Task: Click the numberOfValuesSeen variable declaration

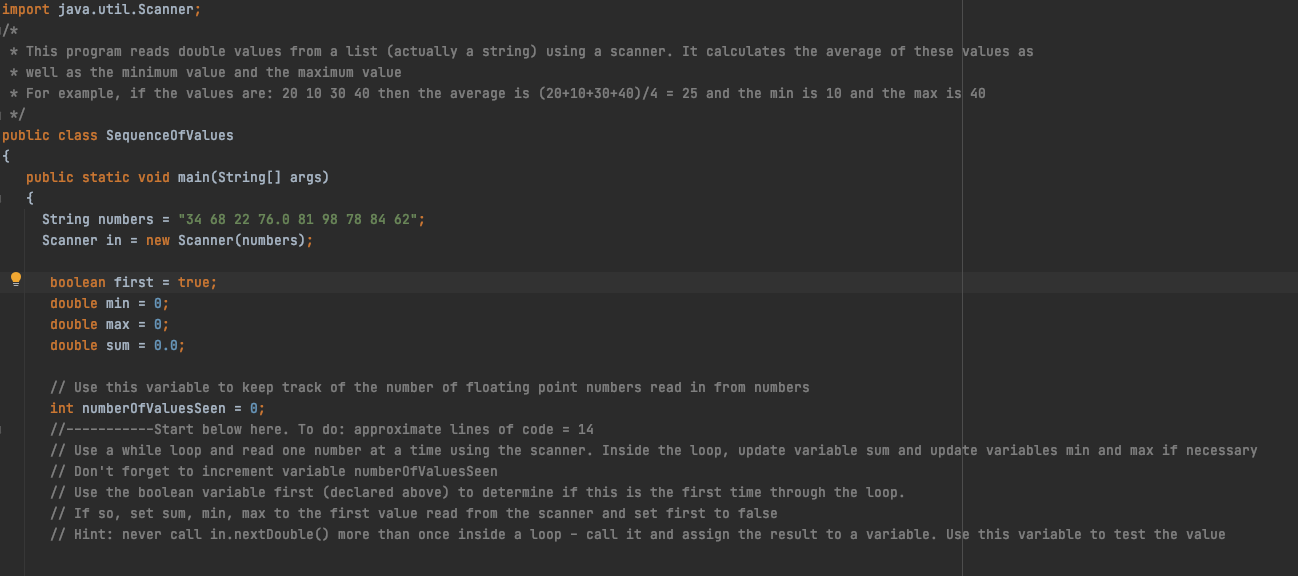Action: tap(158, 408)
